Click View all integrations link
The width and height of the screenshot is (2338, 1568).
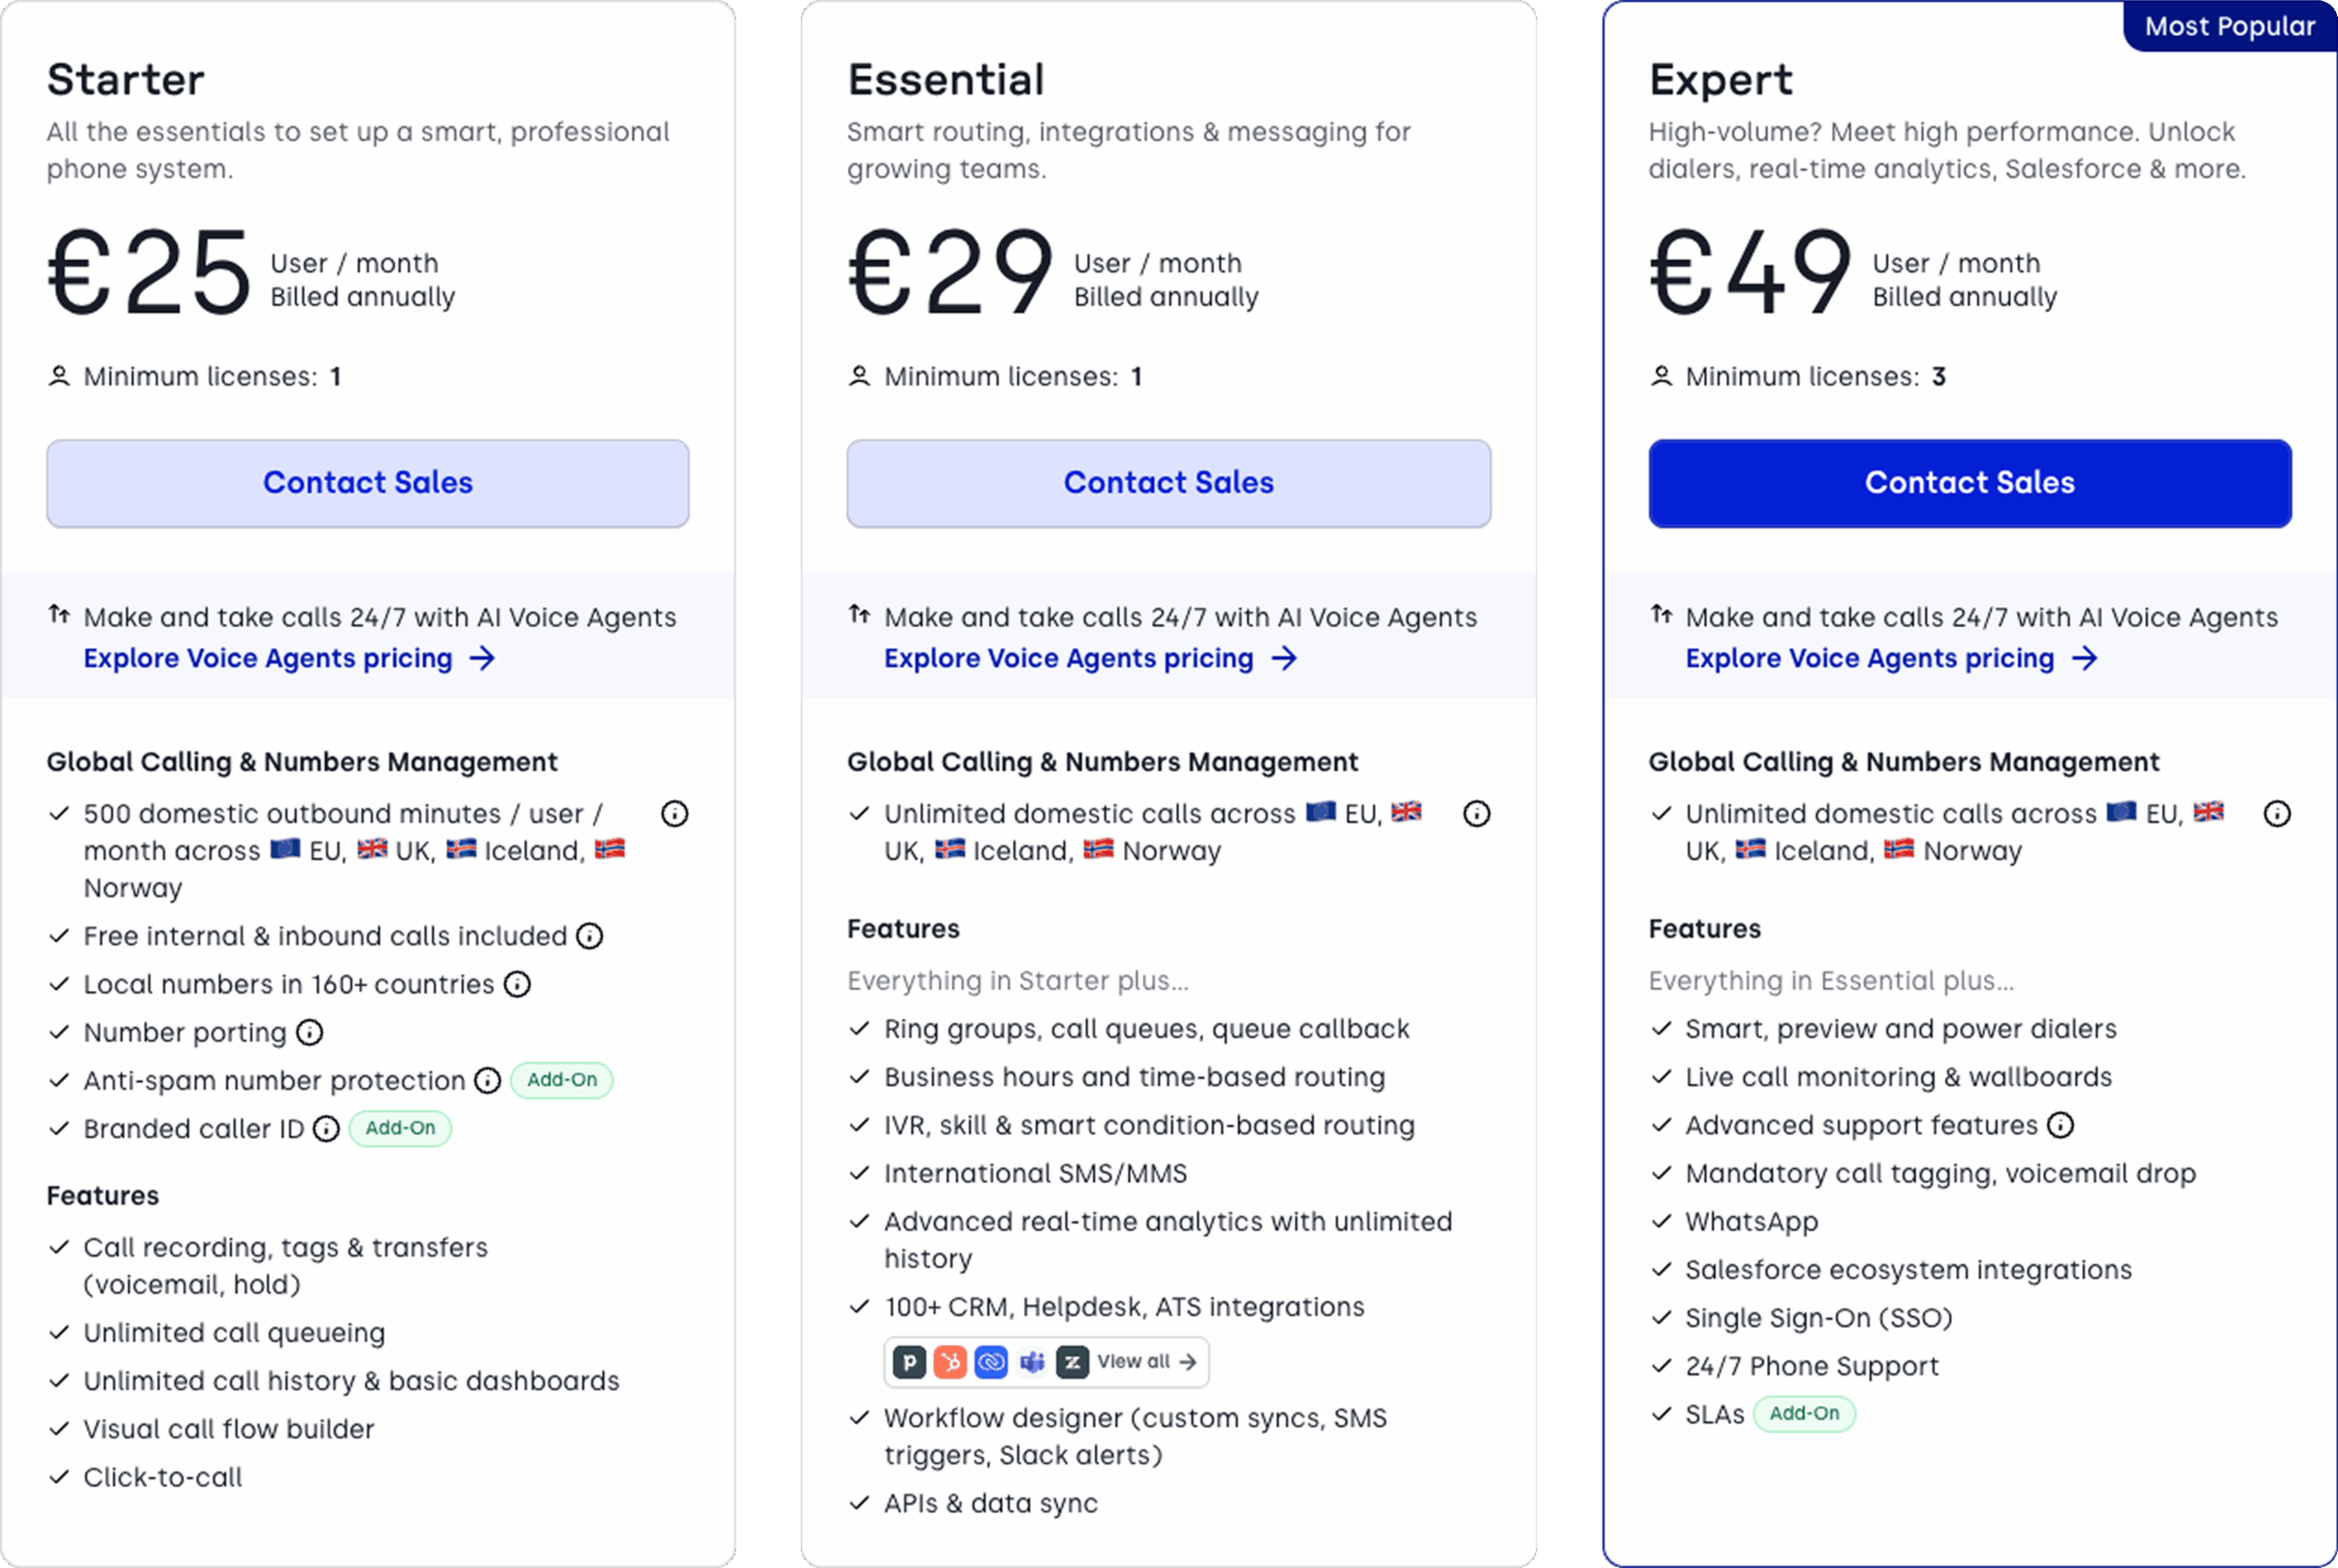(x=1146, y=1362)
